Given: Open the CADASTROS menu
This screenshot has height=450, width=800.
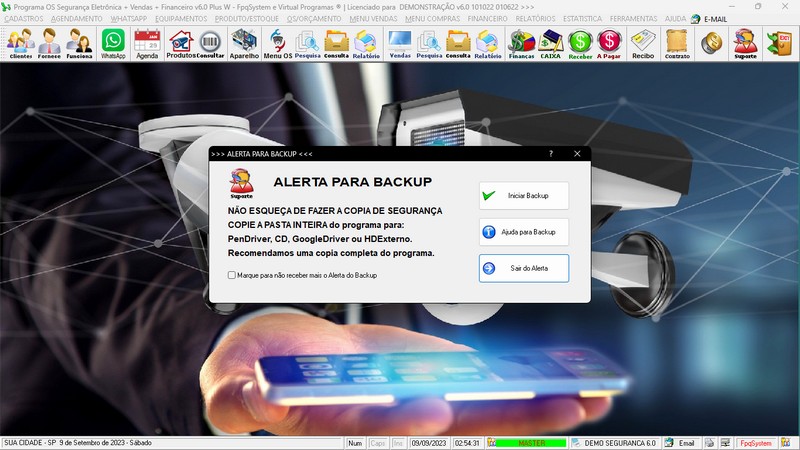Looking at the screenshot, I should [x=24, y=19].
